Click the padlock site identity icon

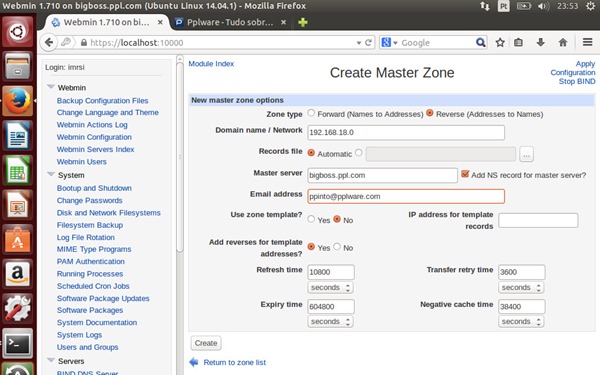84,42
